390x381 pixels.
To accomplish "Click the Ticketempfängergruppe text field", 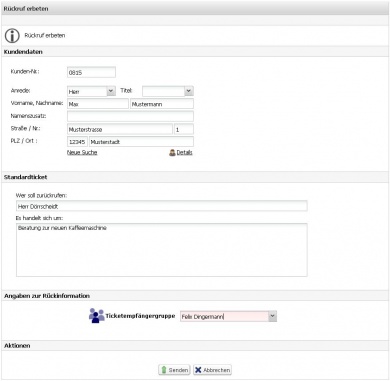I will pyautogui.click(x=224, y=316).
